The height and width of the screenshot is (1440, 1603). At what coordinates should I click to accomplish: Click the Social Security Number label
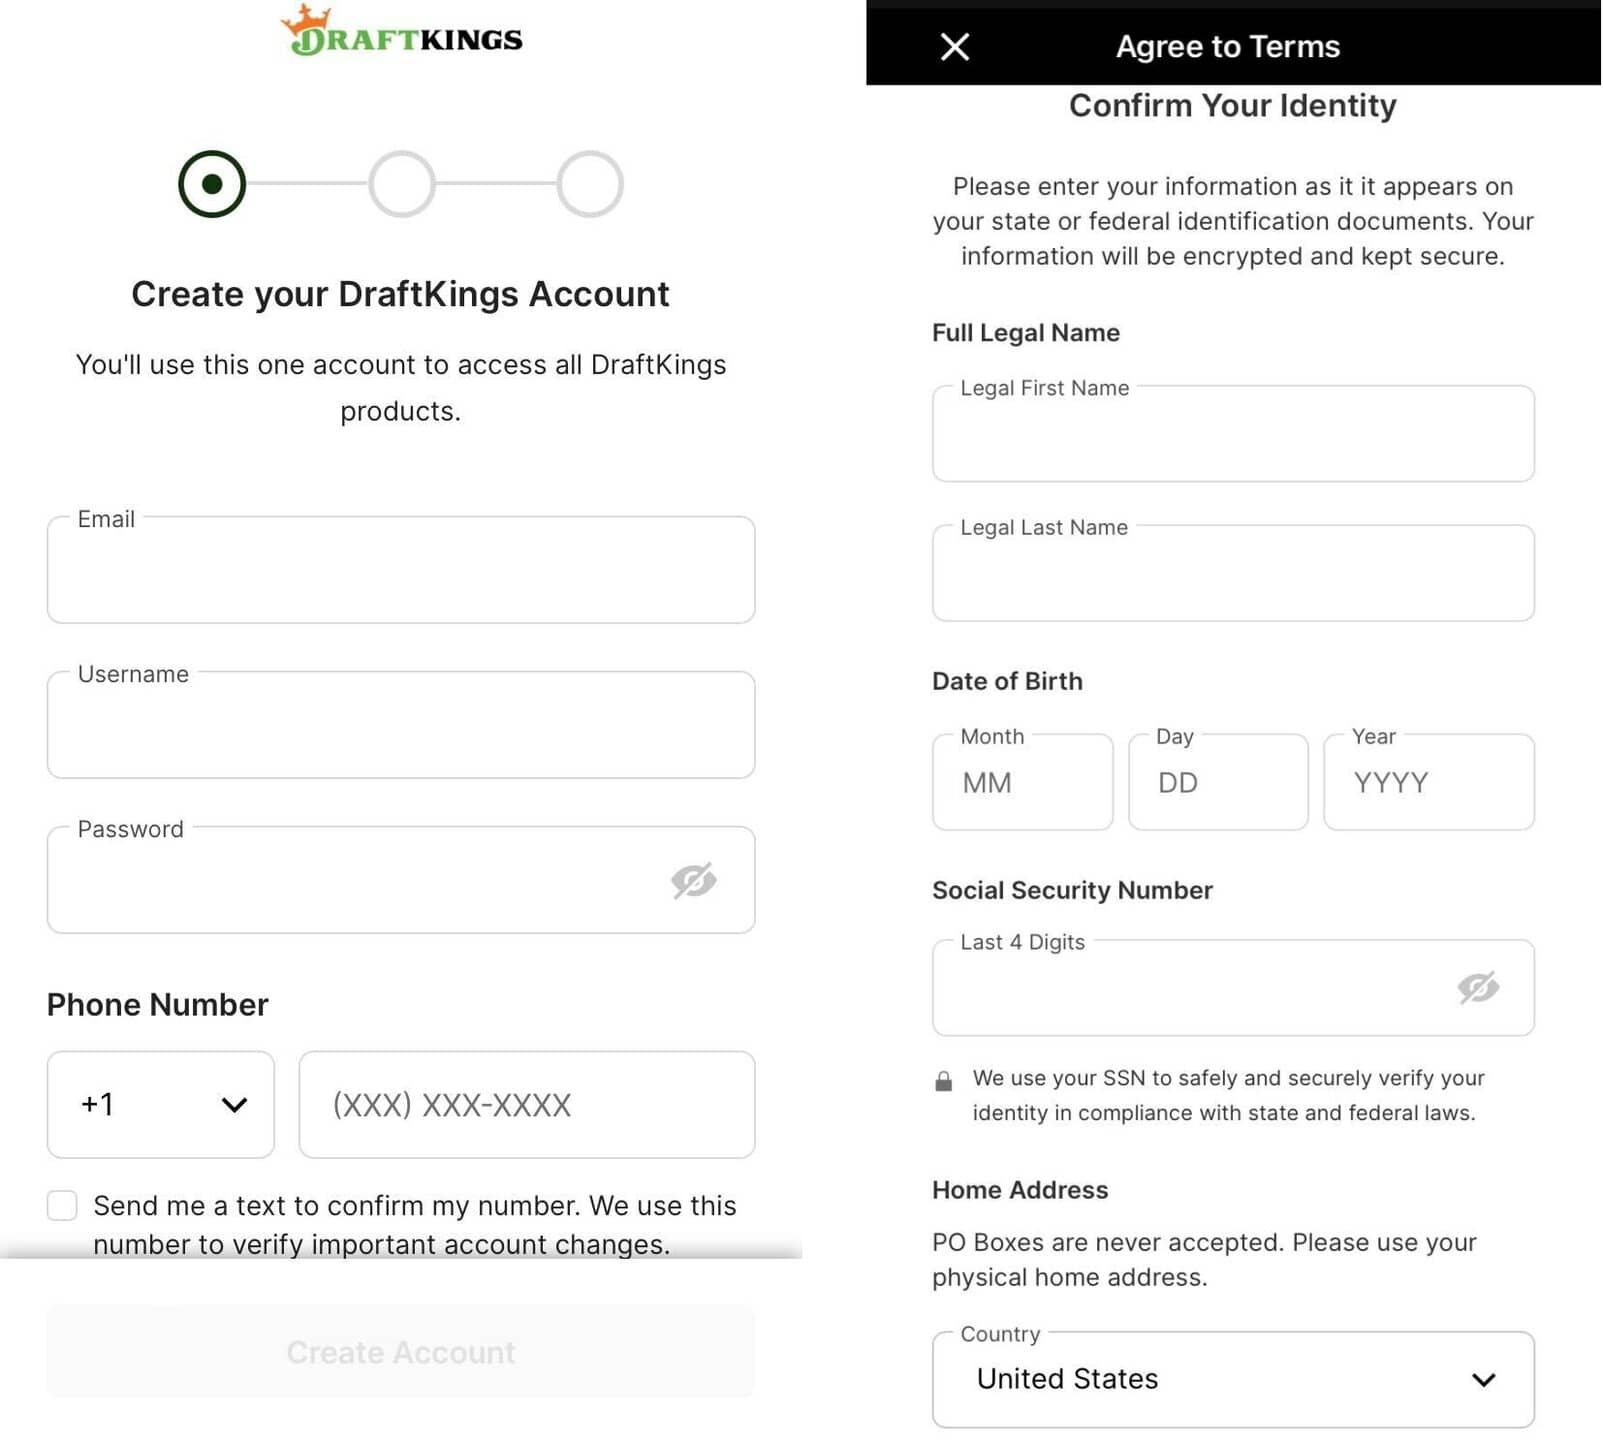tap(1072, 890)
